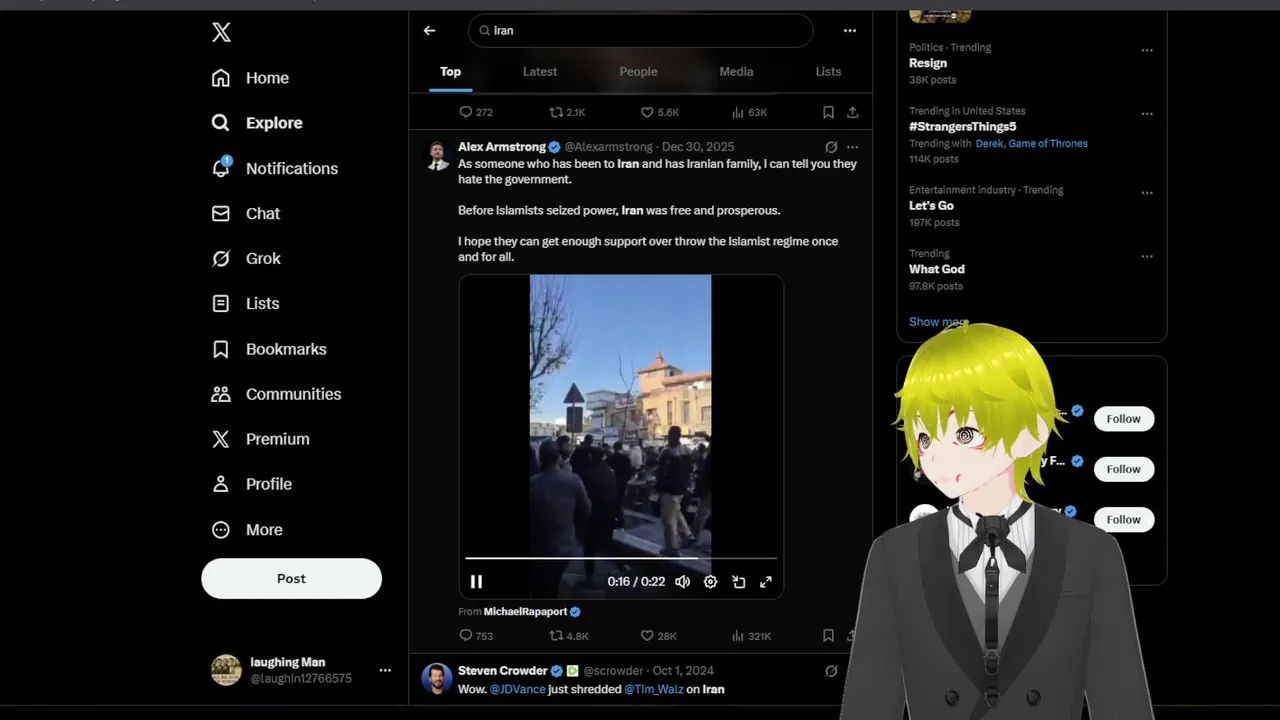Click the last Follow button in suggestions
The image size is (1280, 720).
coord(1123,519)
